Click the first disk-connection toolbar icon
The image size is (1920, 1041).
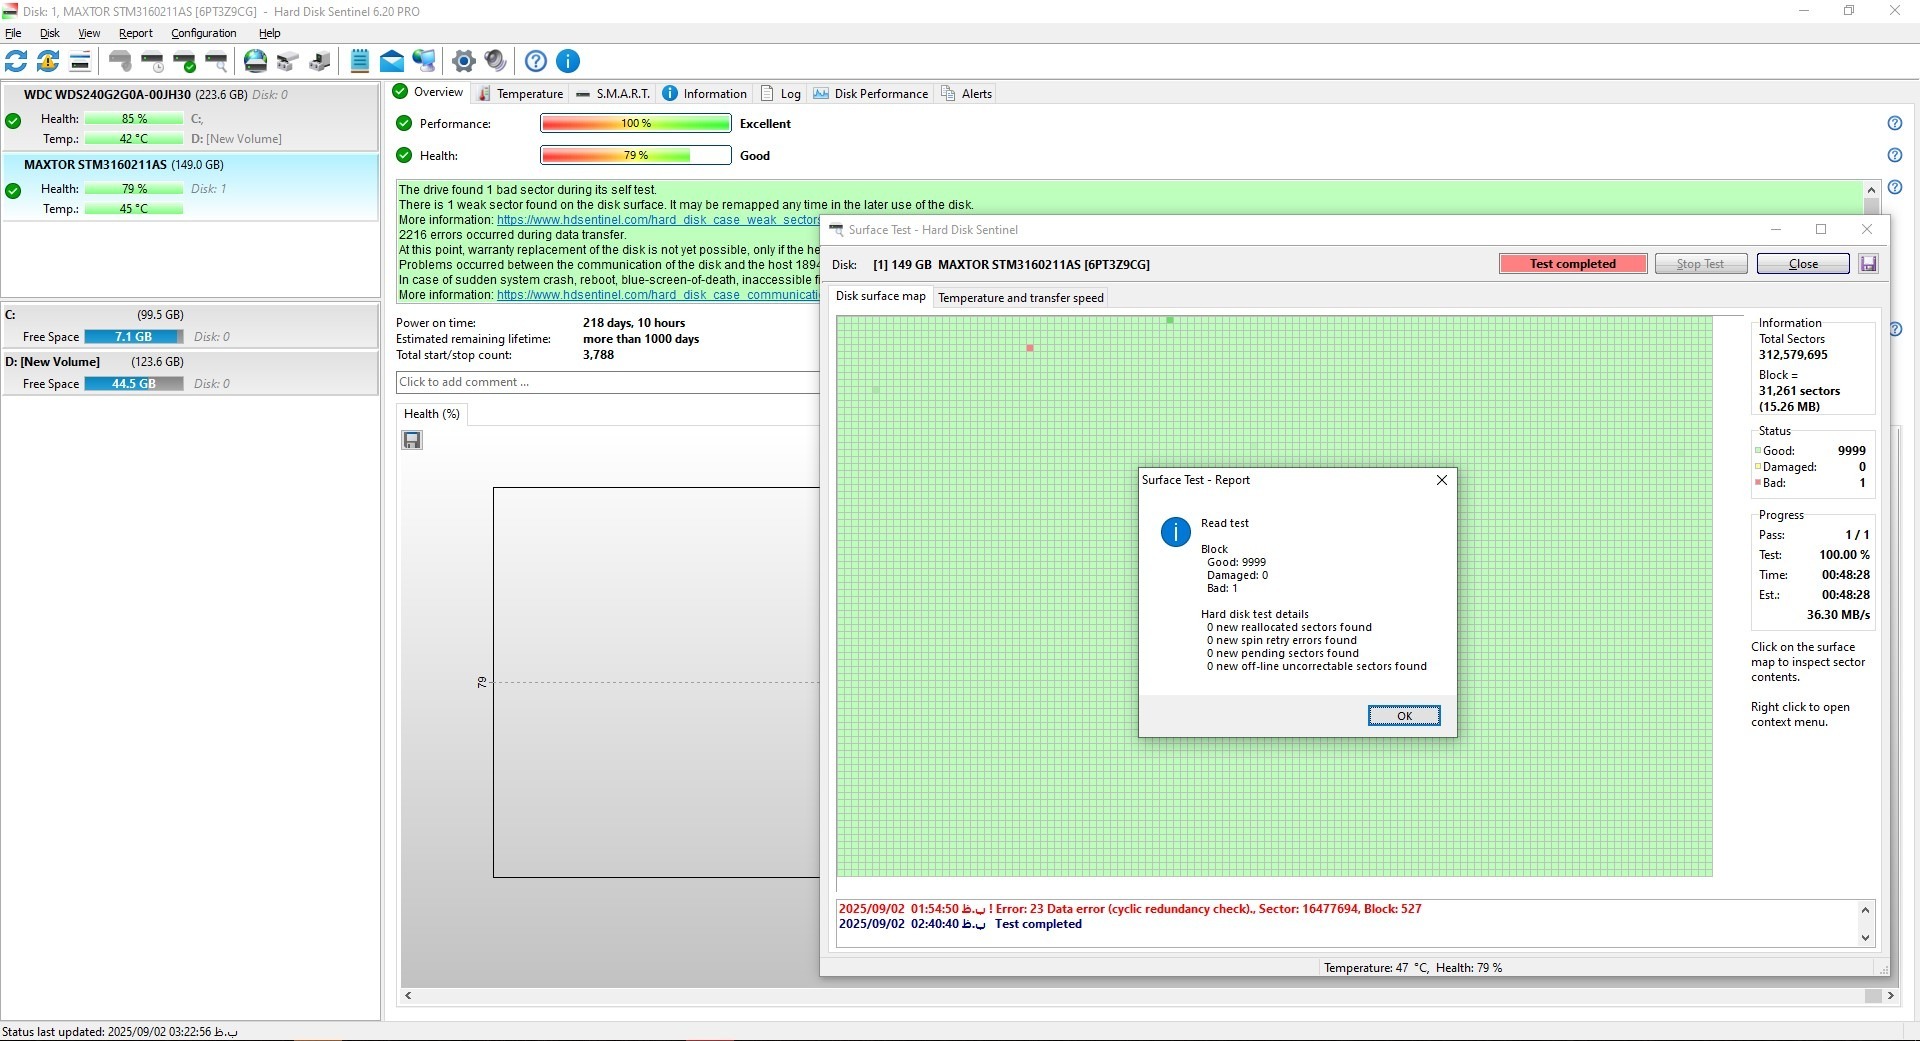[x=288, y=61]
